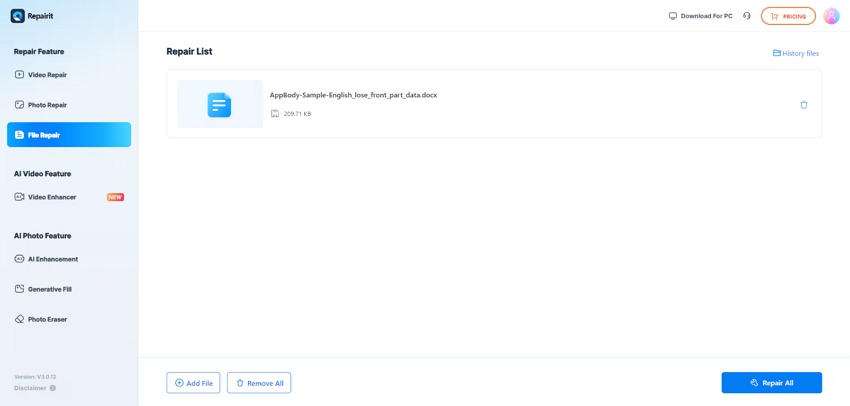Click the docx file thumbnail
This screenshot has width=850, height=406.
coord(220,104)
